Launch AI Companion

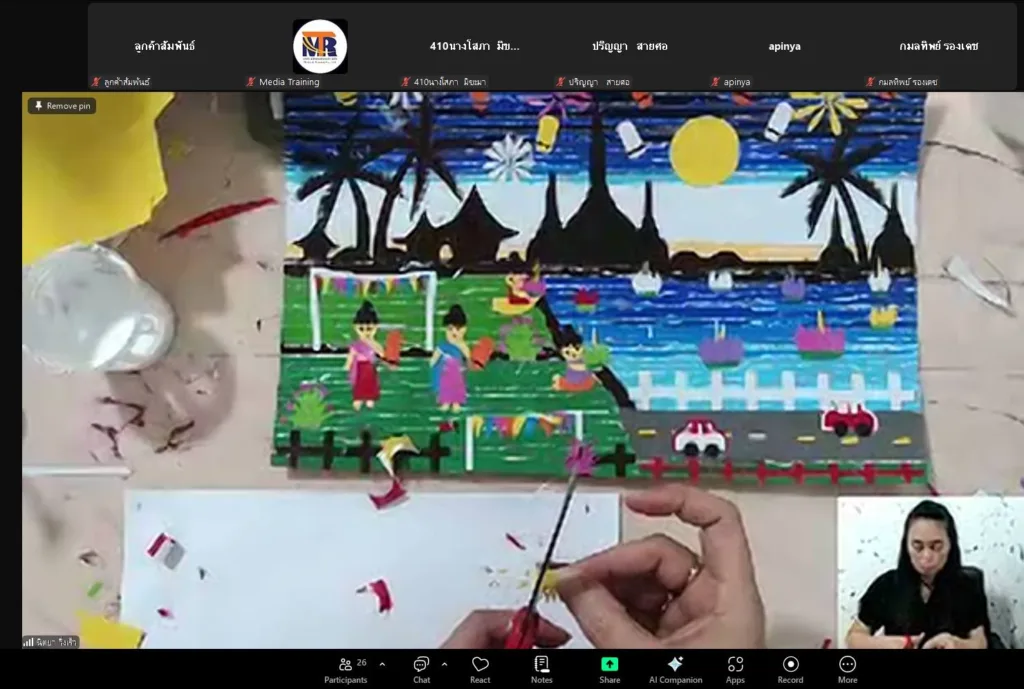click(673, 668)
